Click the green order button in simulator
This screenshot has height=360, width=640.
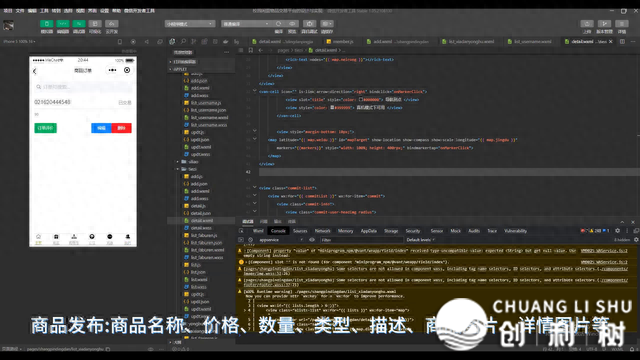45,128
